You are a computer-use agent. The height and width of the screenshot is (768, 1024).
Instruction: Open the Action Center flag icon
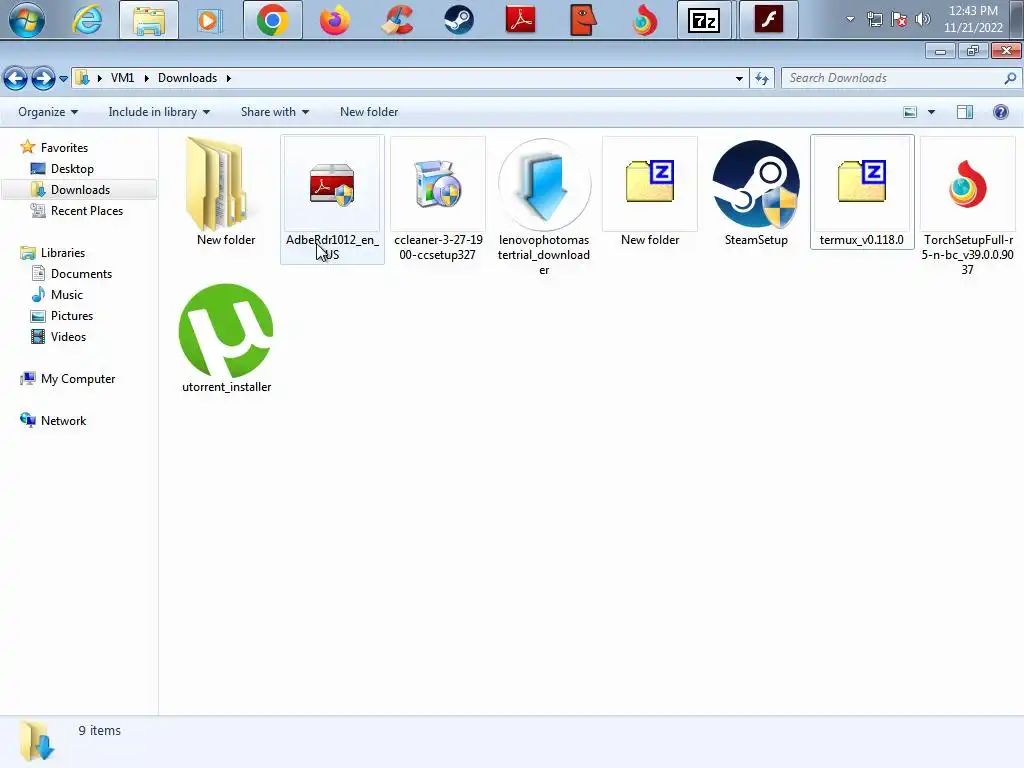click(899, 19)
